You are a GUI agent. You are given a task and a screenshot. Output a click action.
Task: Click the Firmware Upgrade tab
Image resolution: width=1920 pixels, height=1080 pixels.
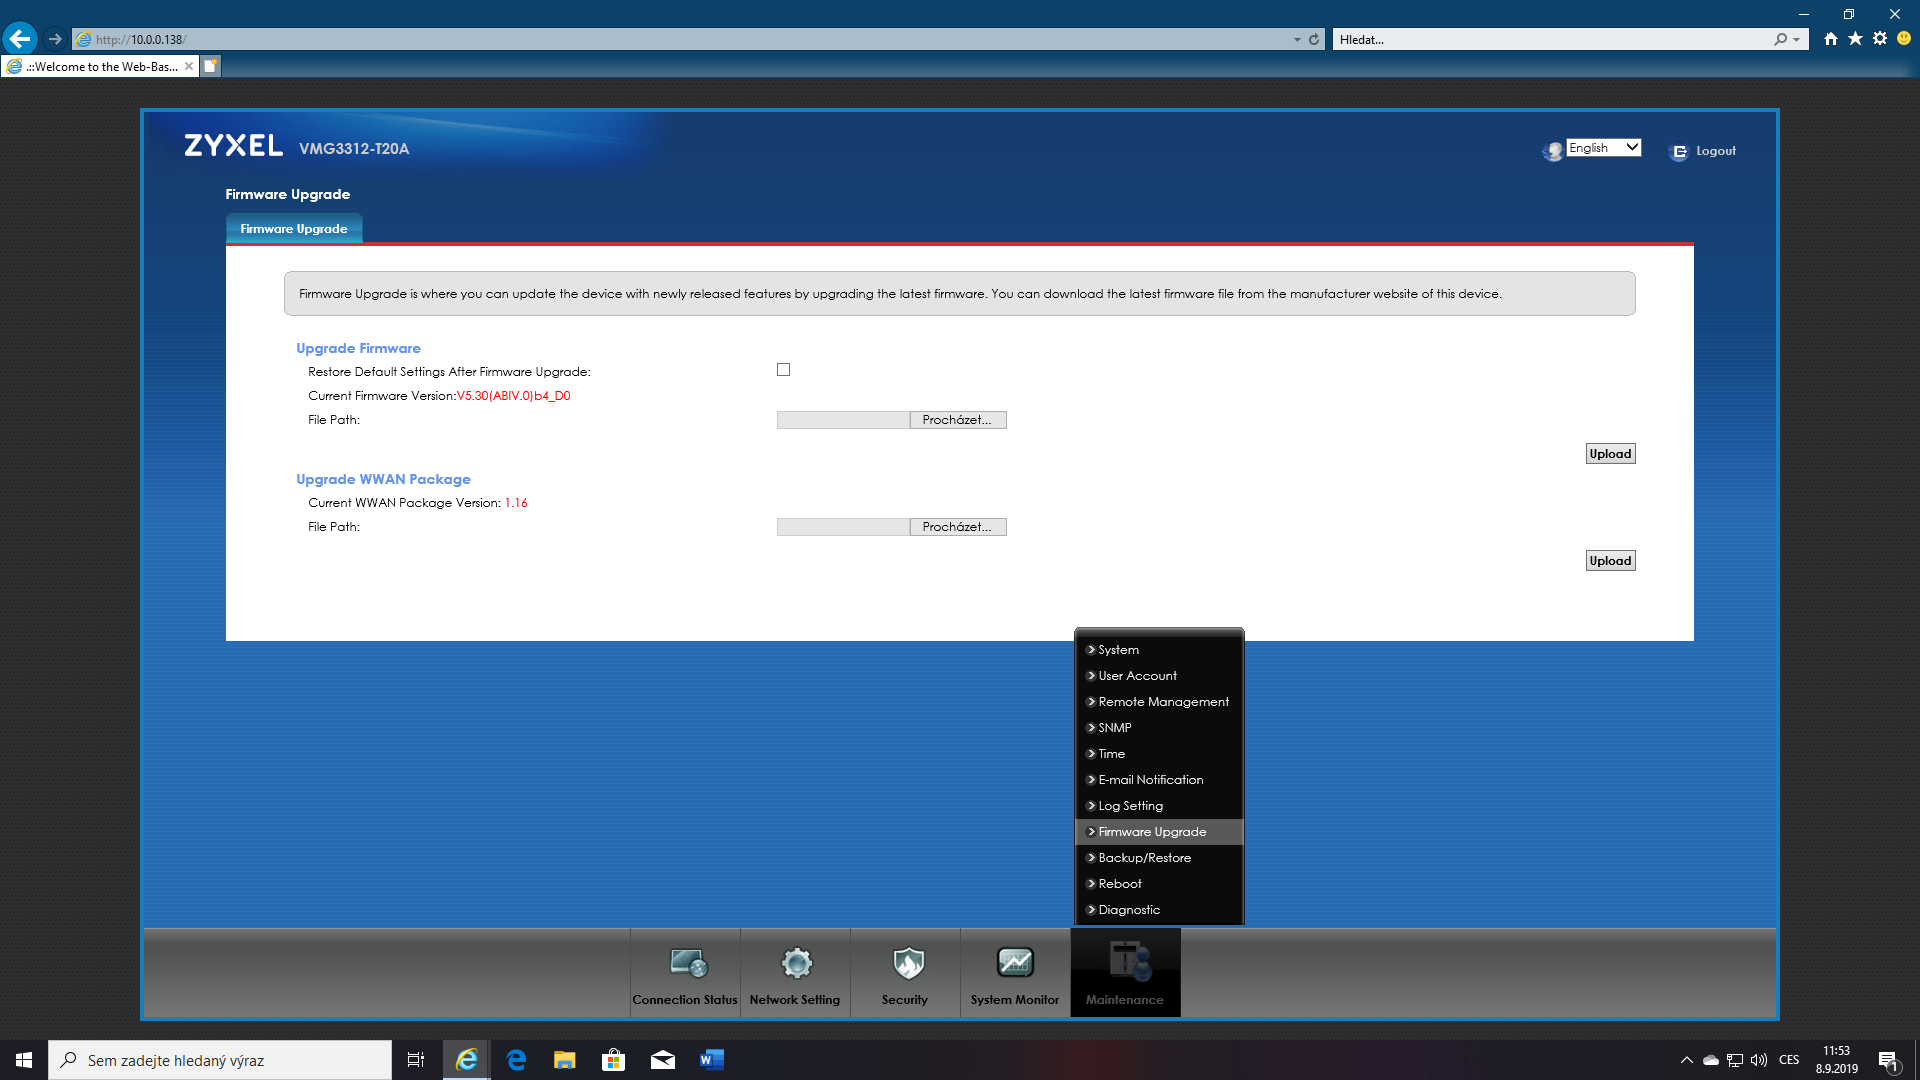tap(294, 229)
